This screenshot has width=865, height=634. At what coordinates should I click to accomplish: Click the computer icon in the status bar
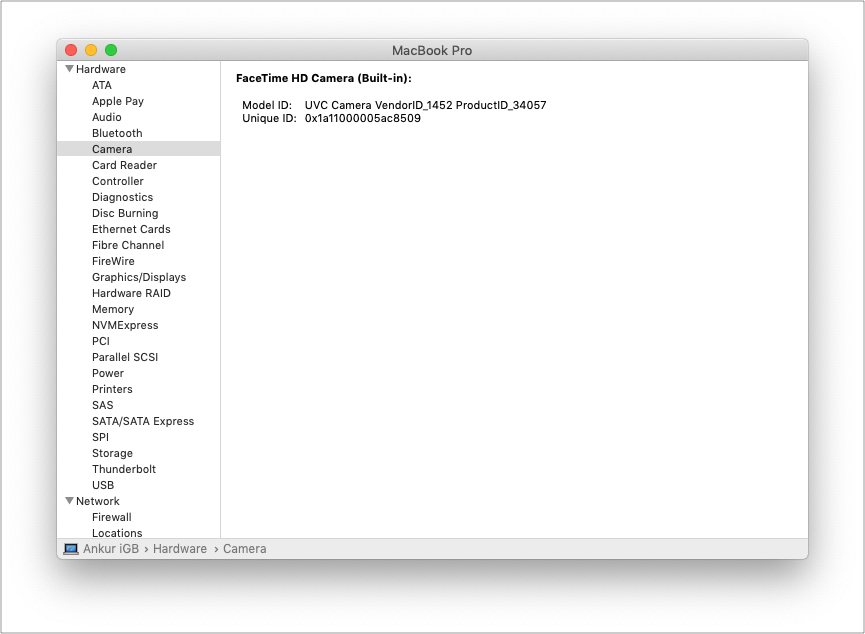[x=70, y=548]
